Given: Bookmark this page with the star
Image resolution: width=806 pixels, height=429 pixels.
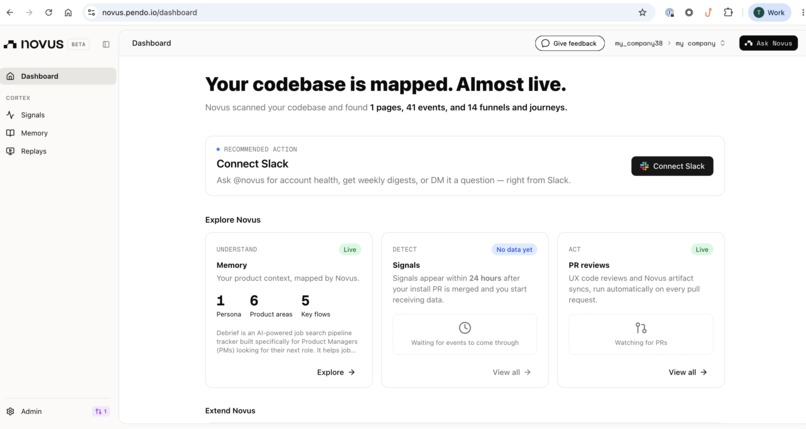Looking at the screenshot, I should 643,12.
